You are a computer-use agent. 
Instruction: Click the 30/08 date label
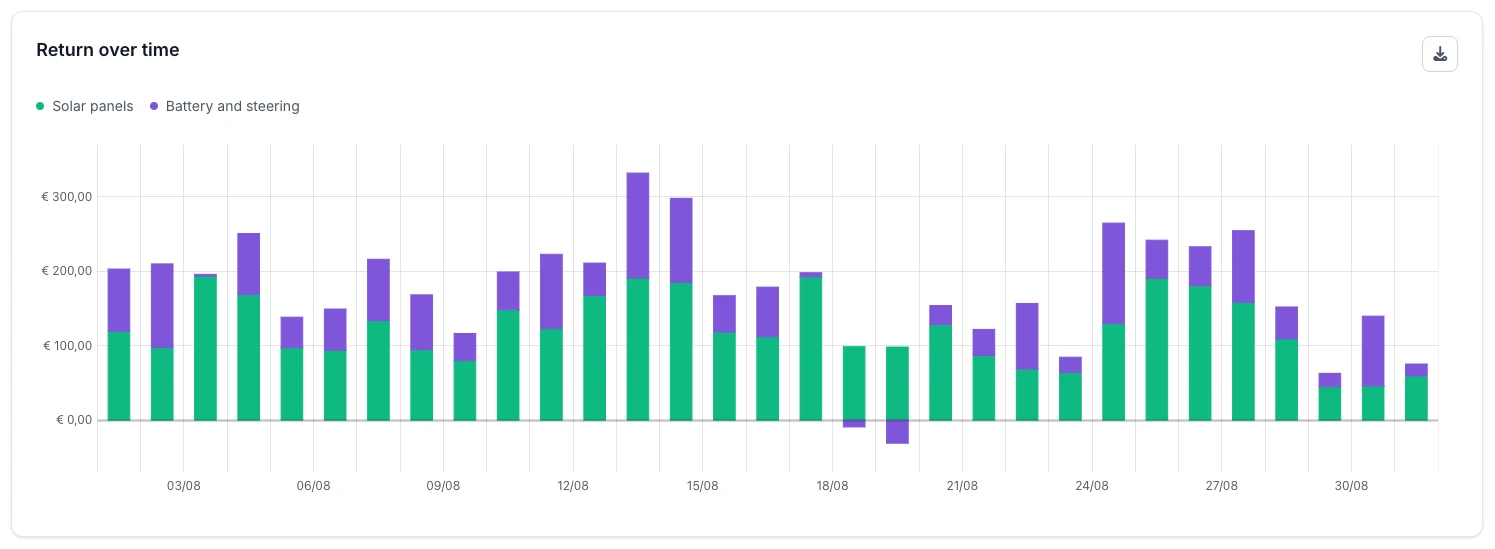coord(1351,486)
